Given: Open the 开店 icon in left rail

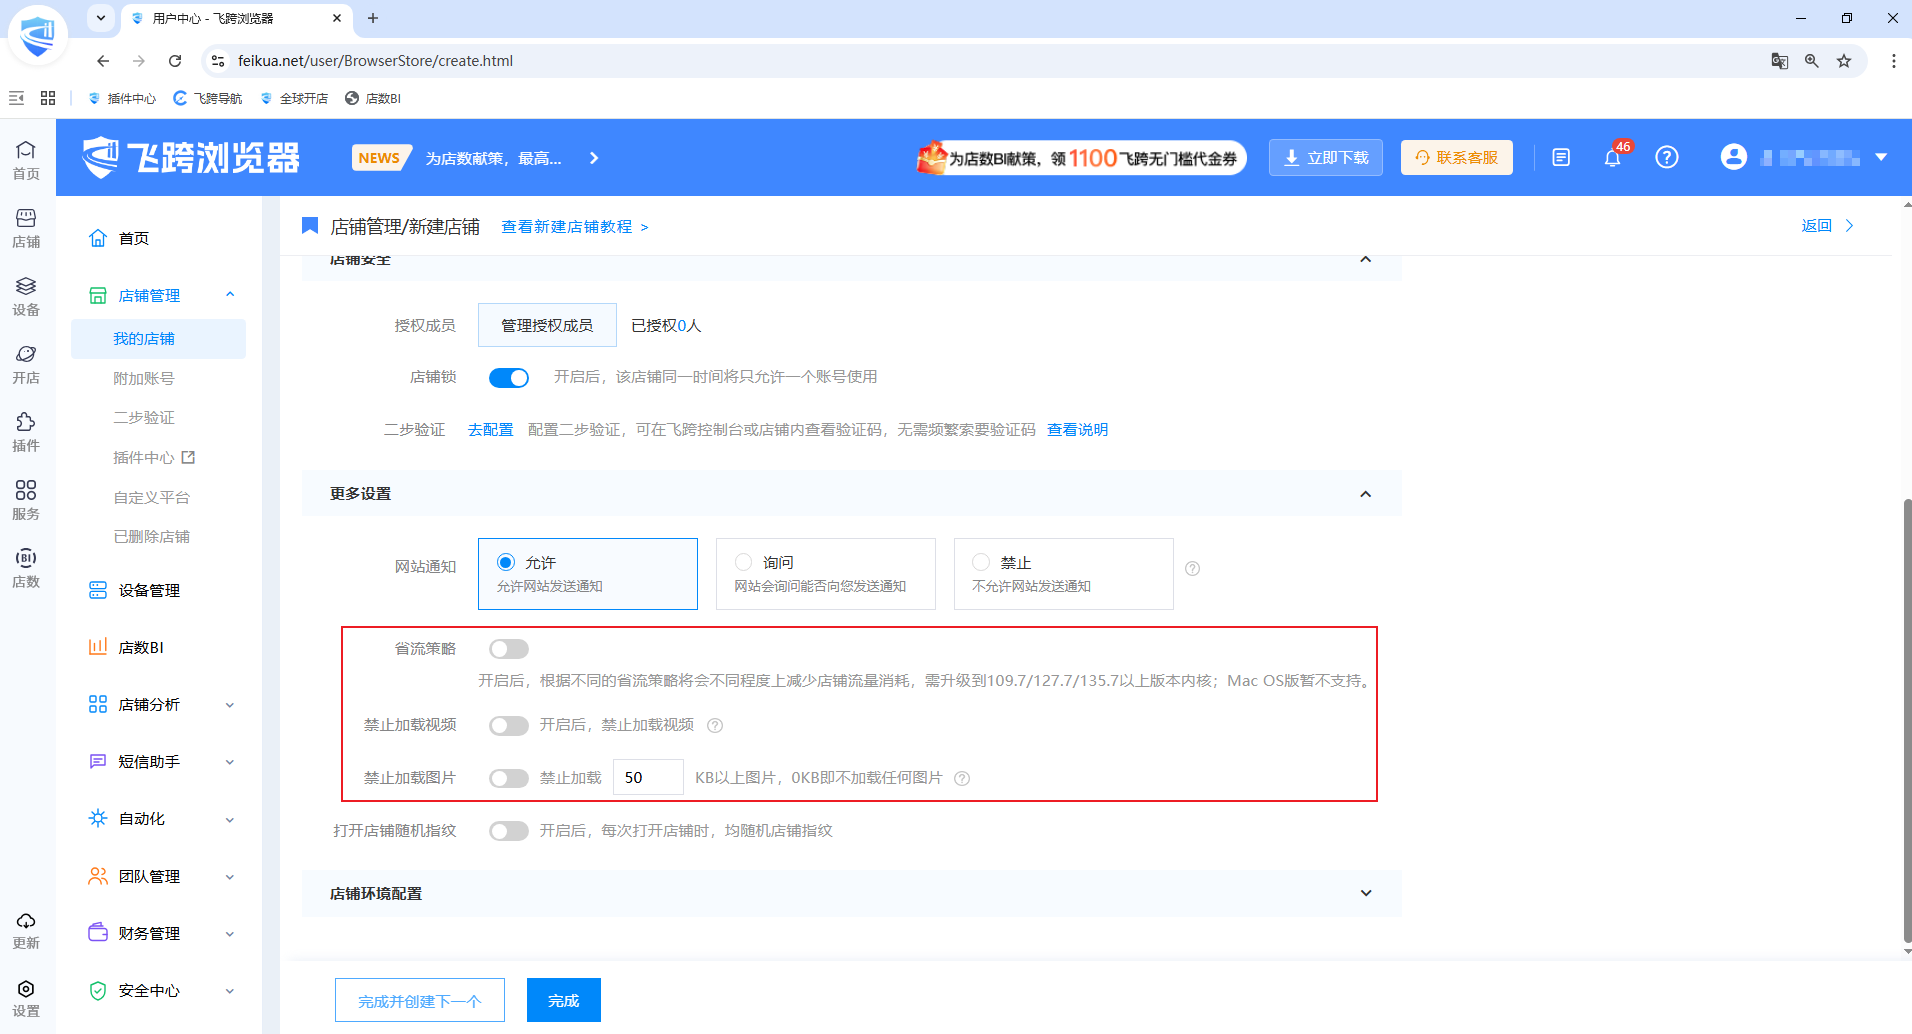Looking at the screenshot, I should click(26, 364).
